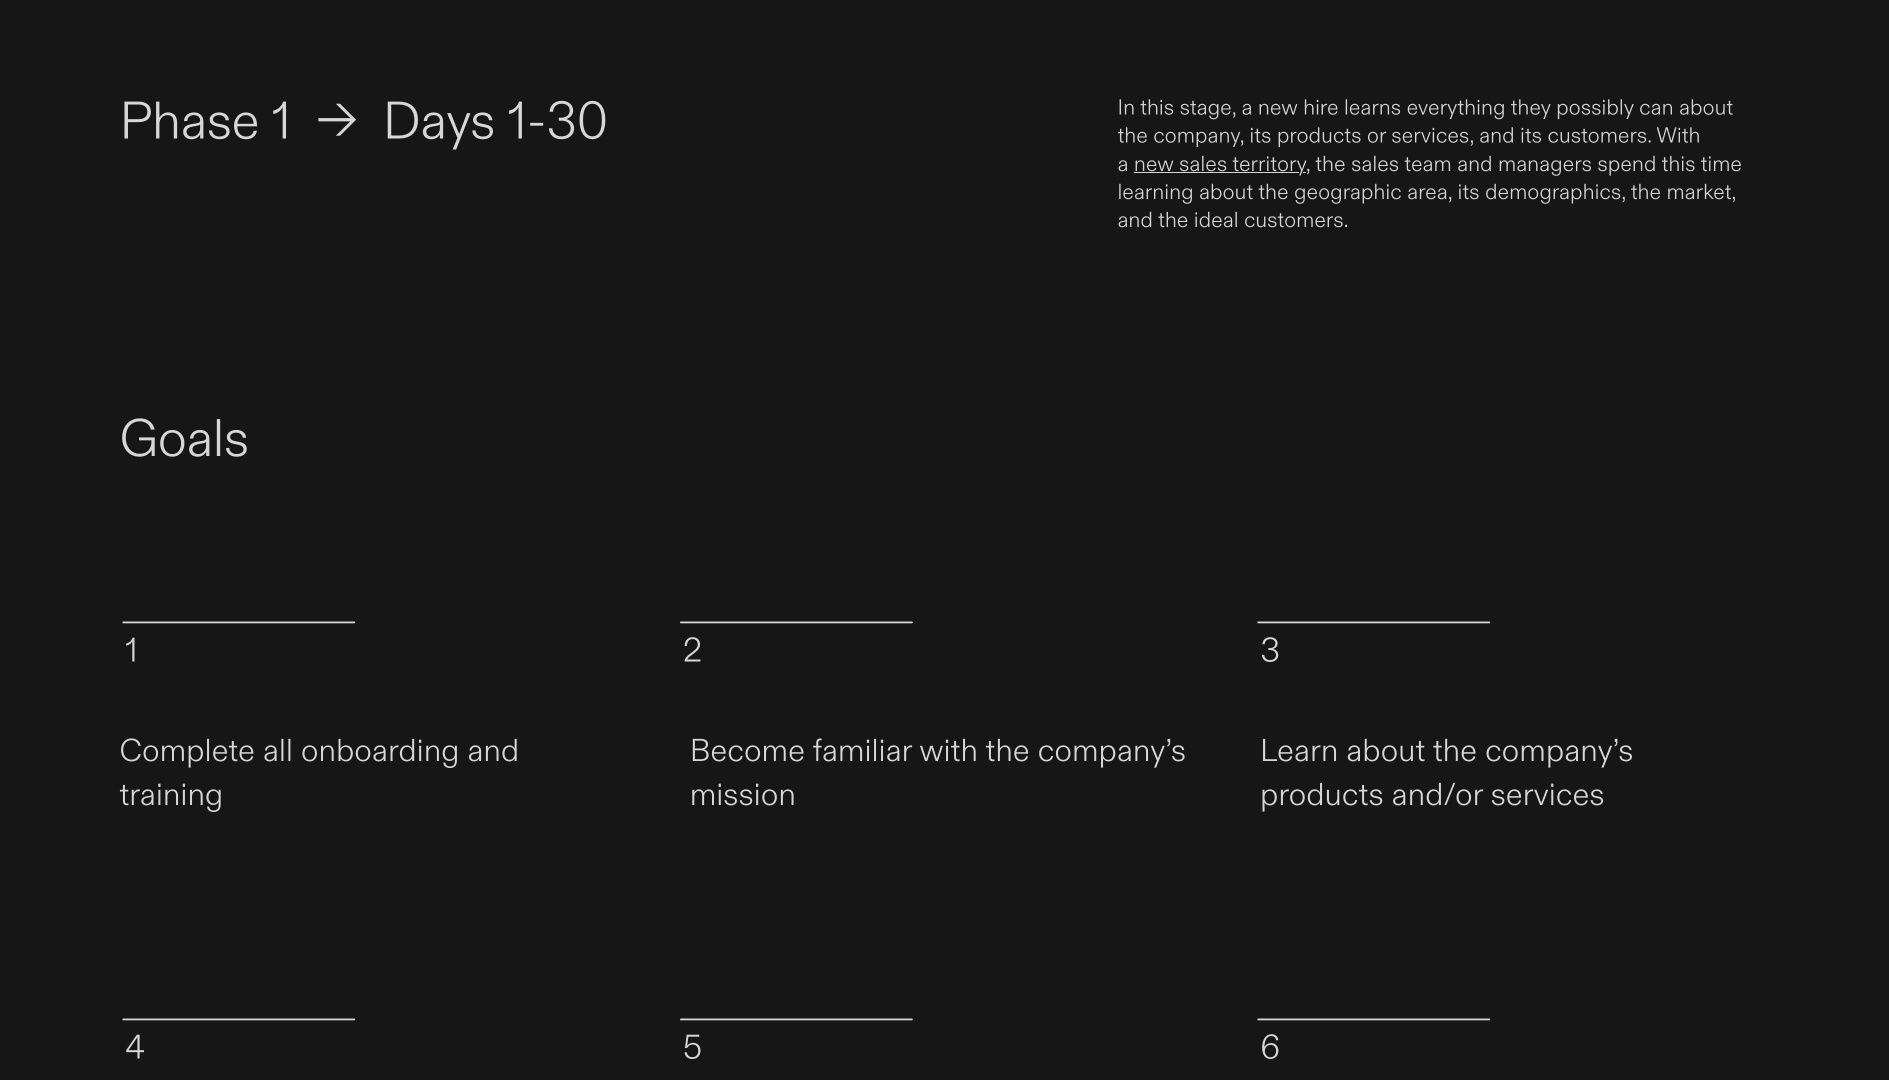The width and height of the screenshot is (1889, 1080).
Task: Click the "Days 1-30" heading text
Action: pyautogui.click(x=495, y=122)
